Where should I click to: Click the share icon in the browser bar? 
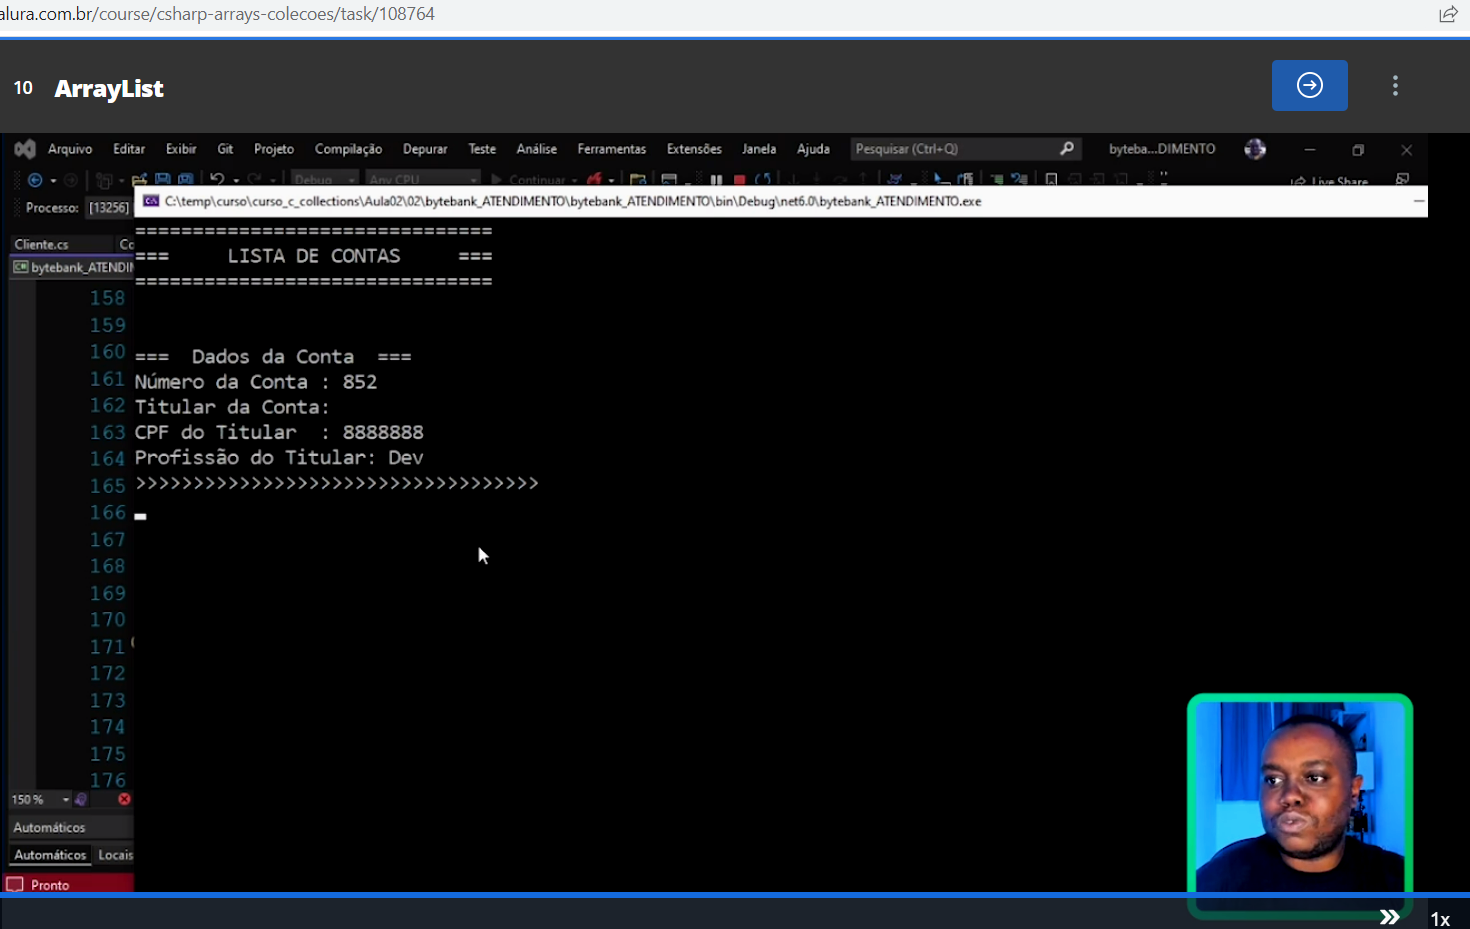[1448, 14]
